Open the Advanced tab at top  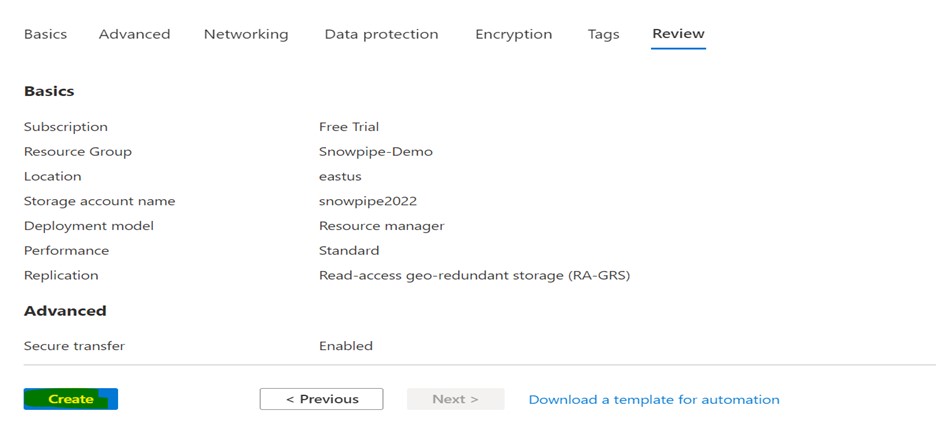click(x=134, y=34)
